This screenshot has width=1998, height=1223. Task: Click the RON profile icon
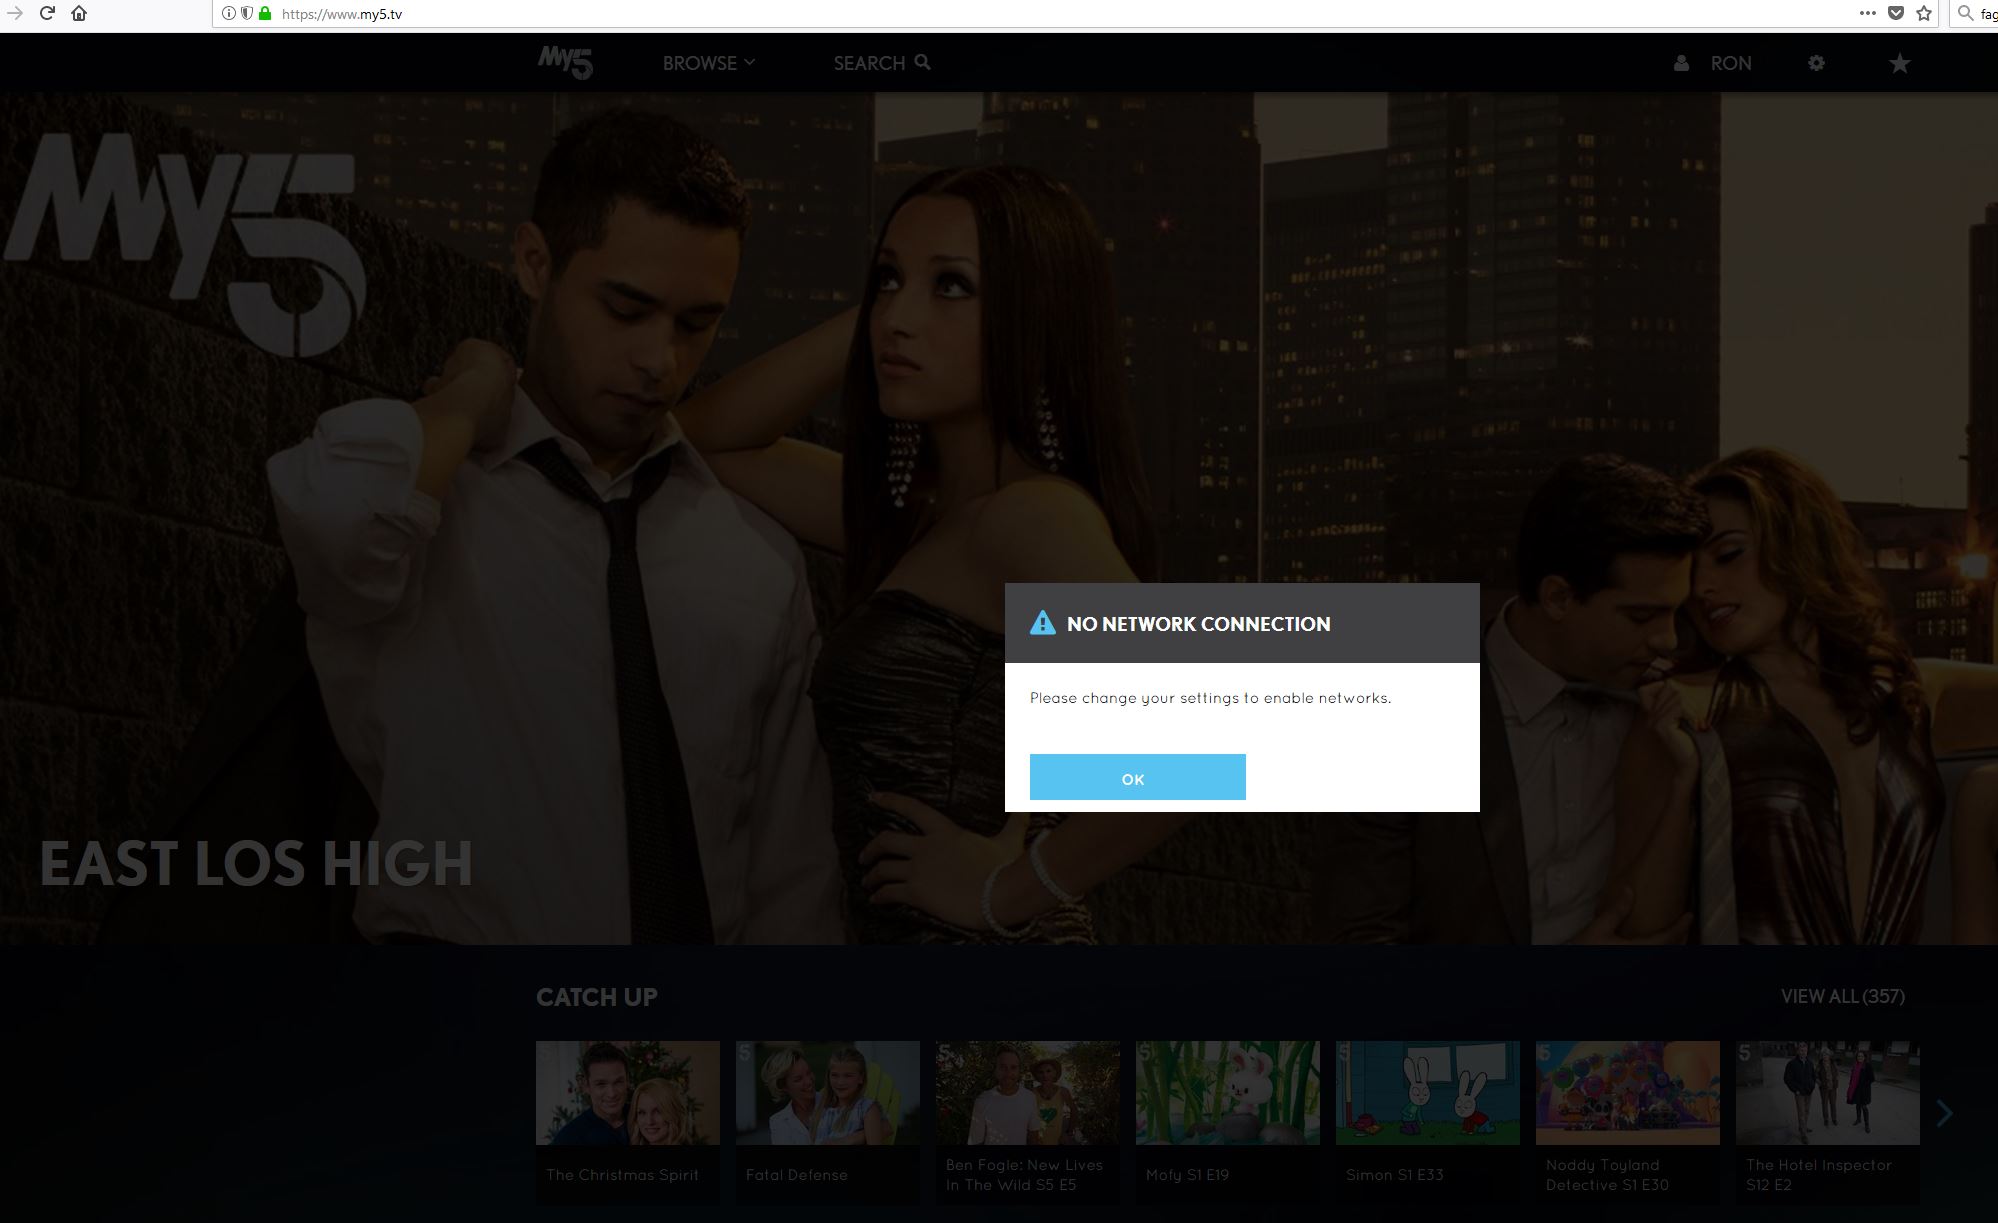tap(1680, 62)
